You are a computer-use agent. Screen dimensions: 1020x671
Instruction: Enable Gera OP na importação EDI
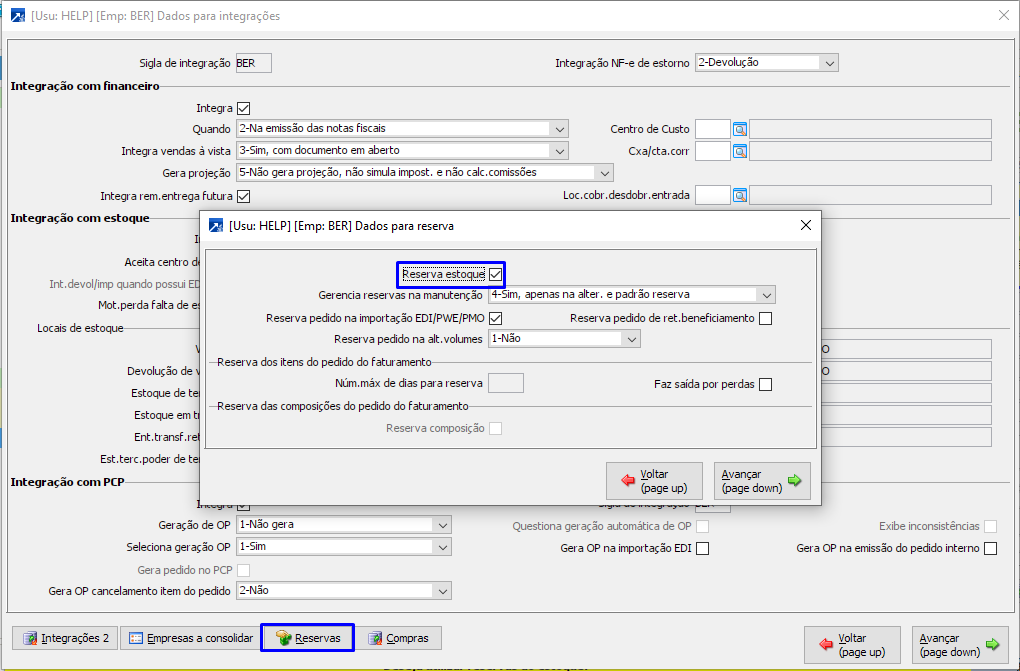click(x=703, y=549)
